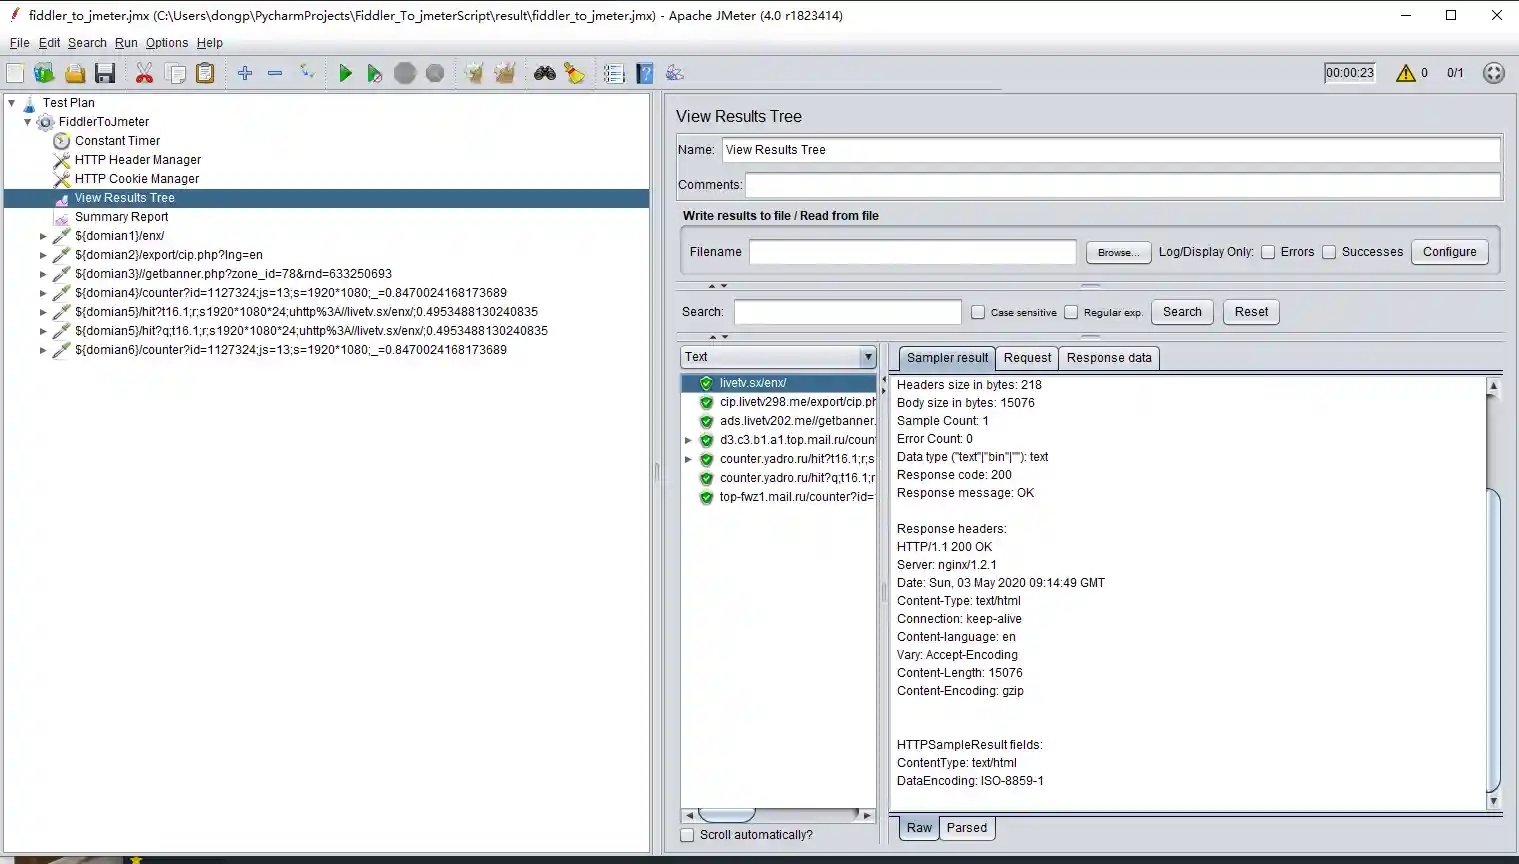Collapse the FiddlerToJmeter thread group
1519x864 pixels.
(x=27, y=122)
